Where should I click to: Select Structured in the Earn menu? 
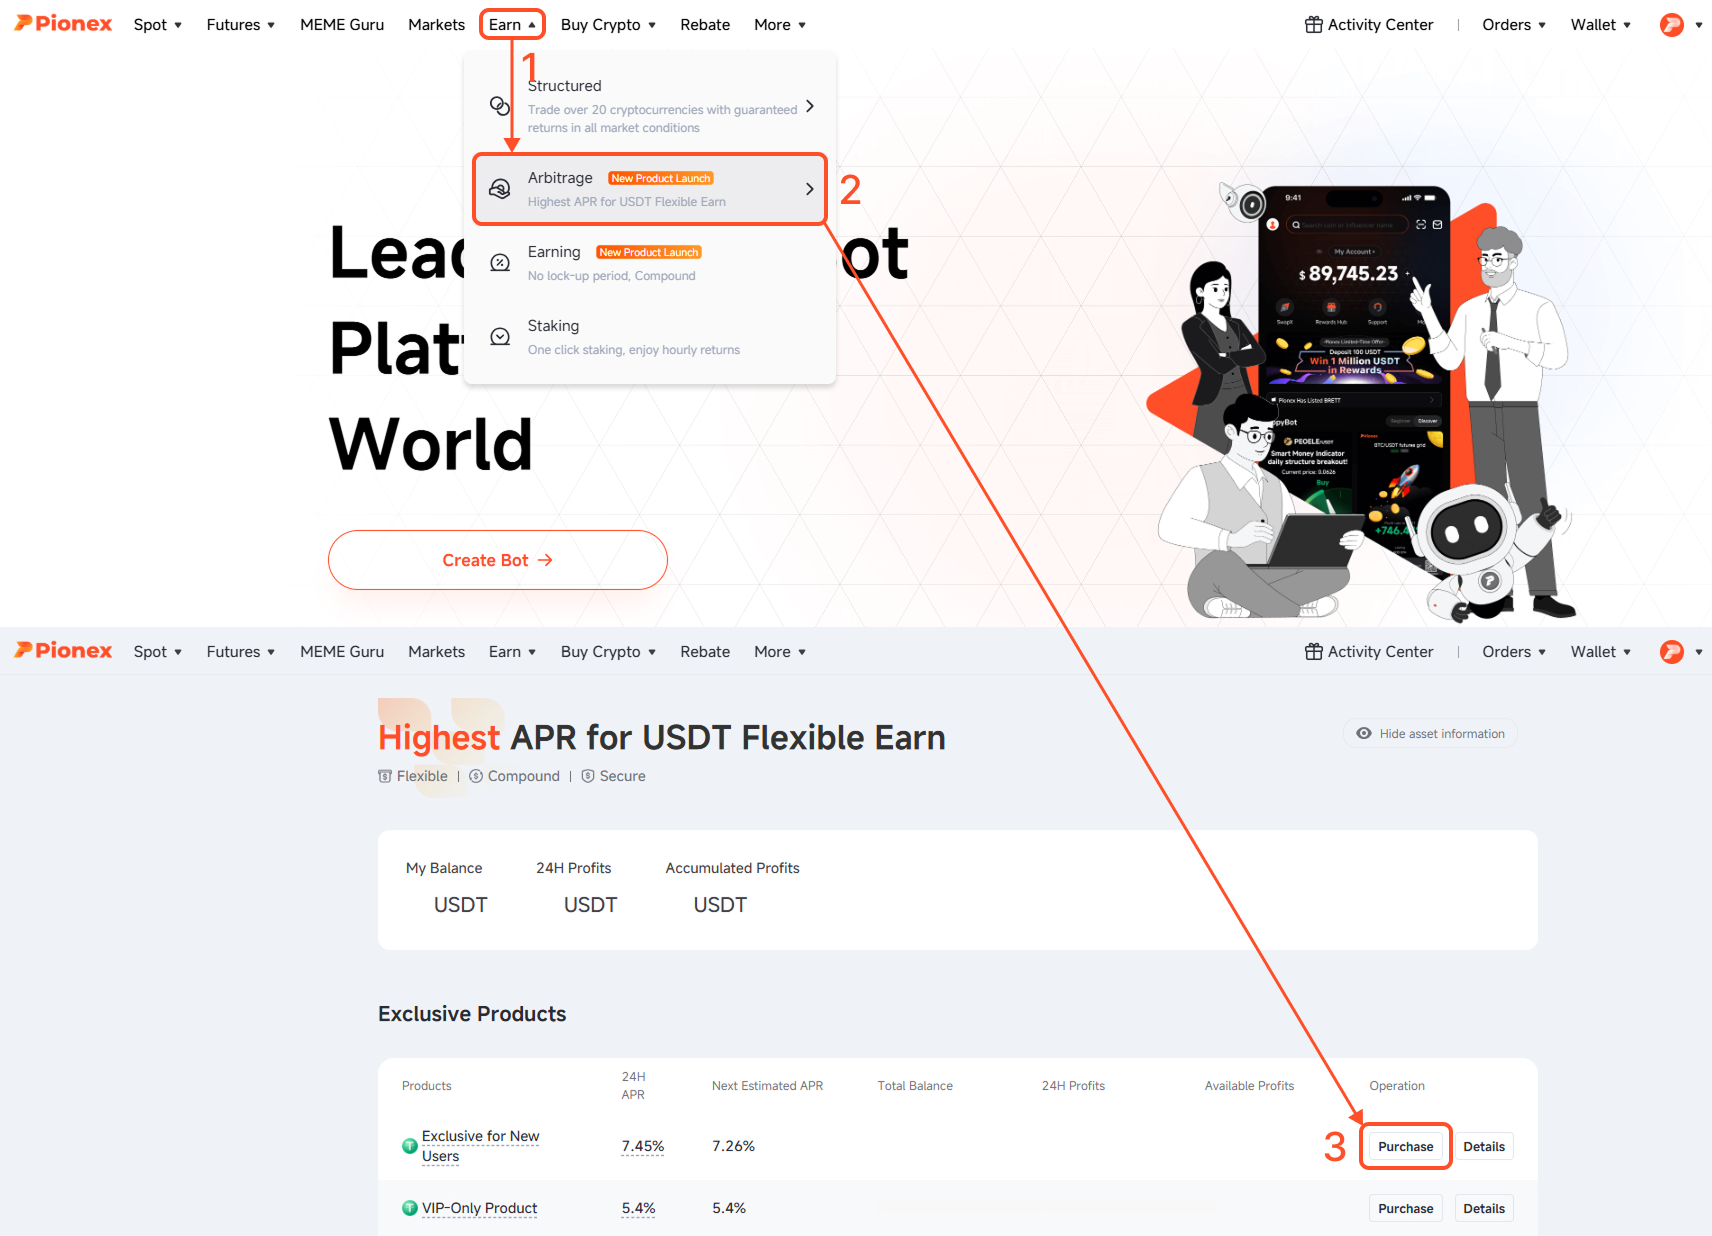pyautogui.click(x=650, y=105)
